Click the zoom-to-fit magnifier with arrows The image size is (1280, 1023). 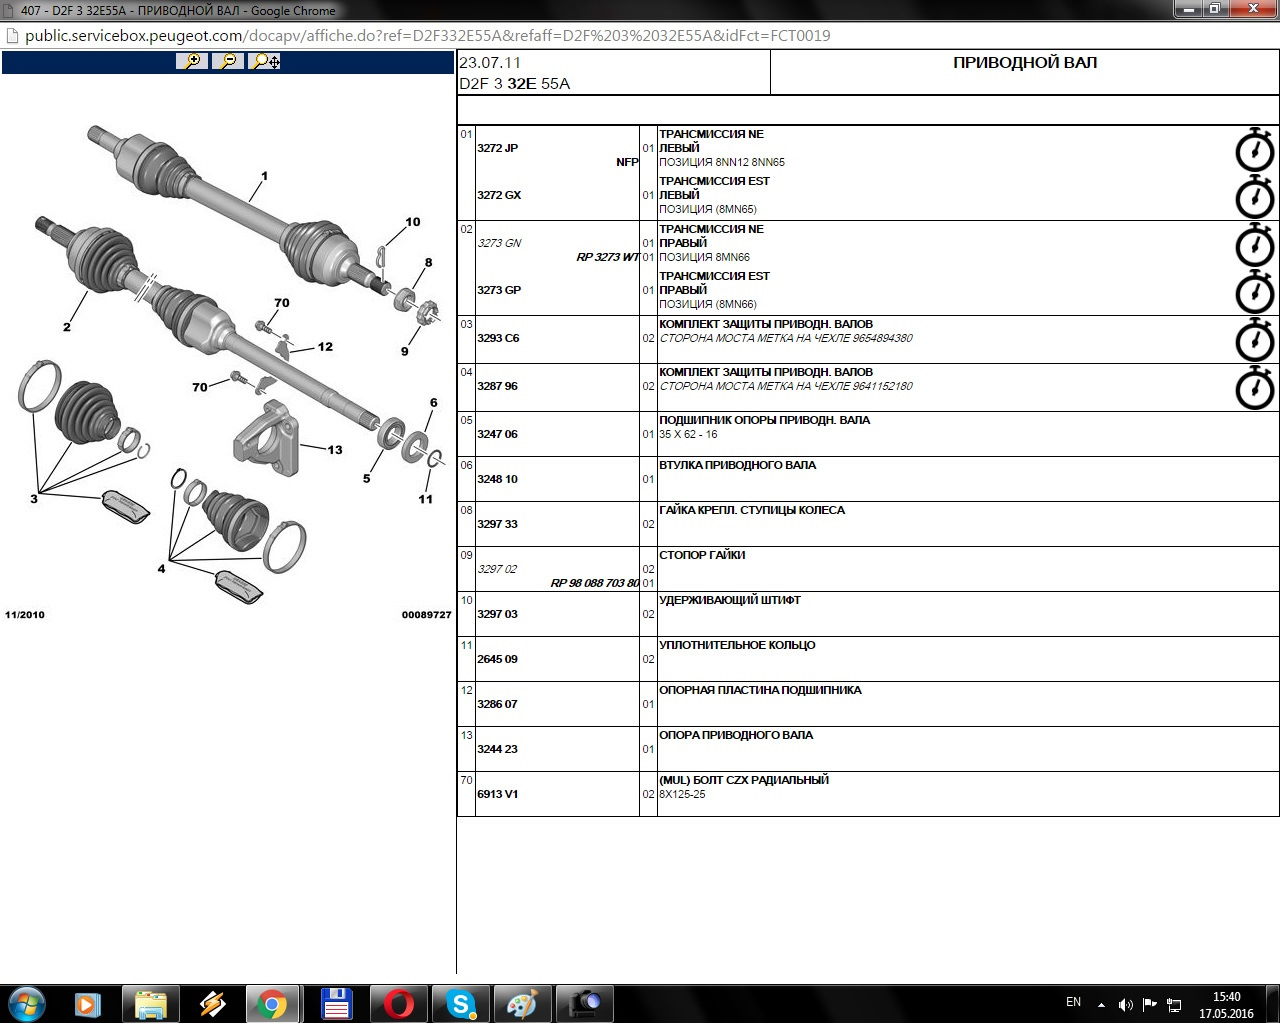tap(265, 61)
